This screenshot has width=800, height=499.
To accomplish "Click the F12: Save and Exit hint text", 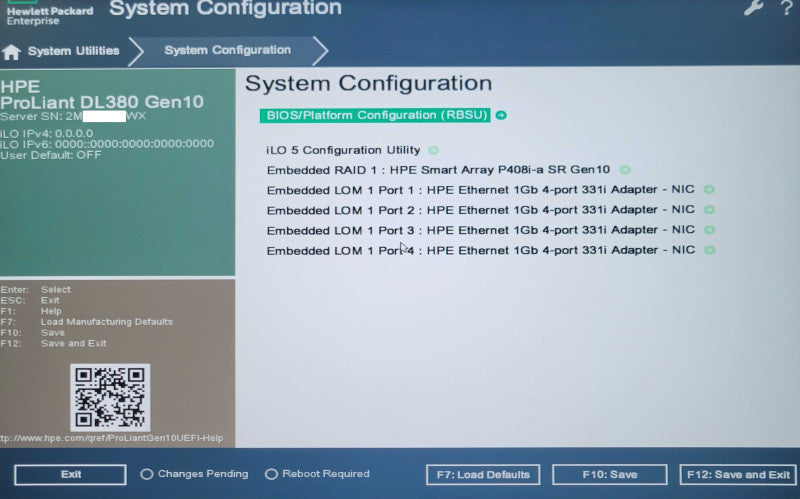I will click(54, 343).
